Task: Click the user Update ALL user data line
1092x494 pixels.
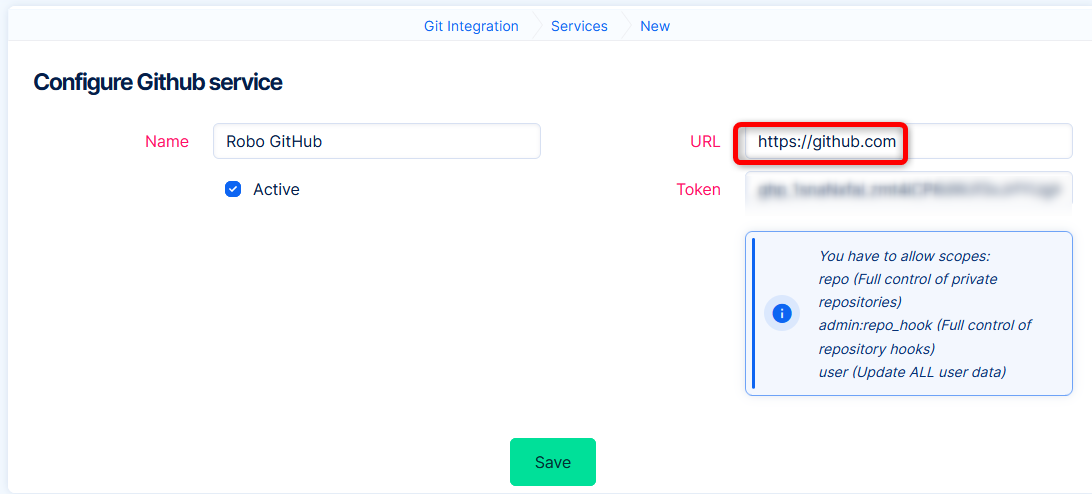Action: 912,372
